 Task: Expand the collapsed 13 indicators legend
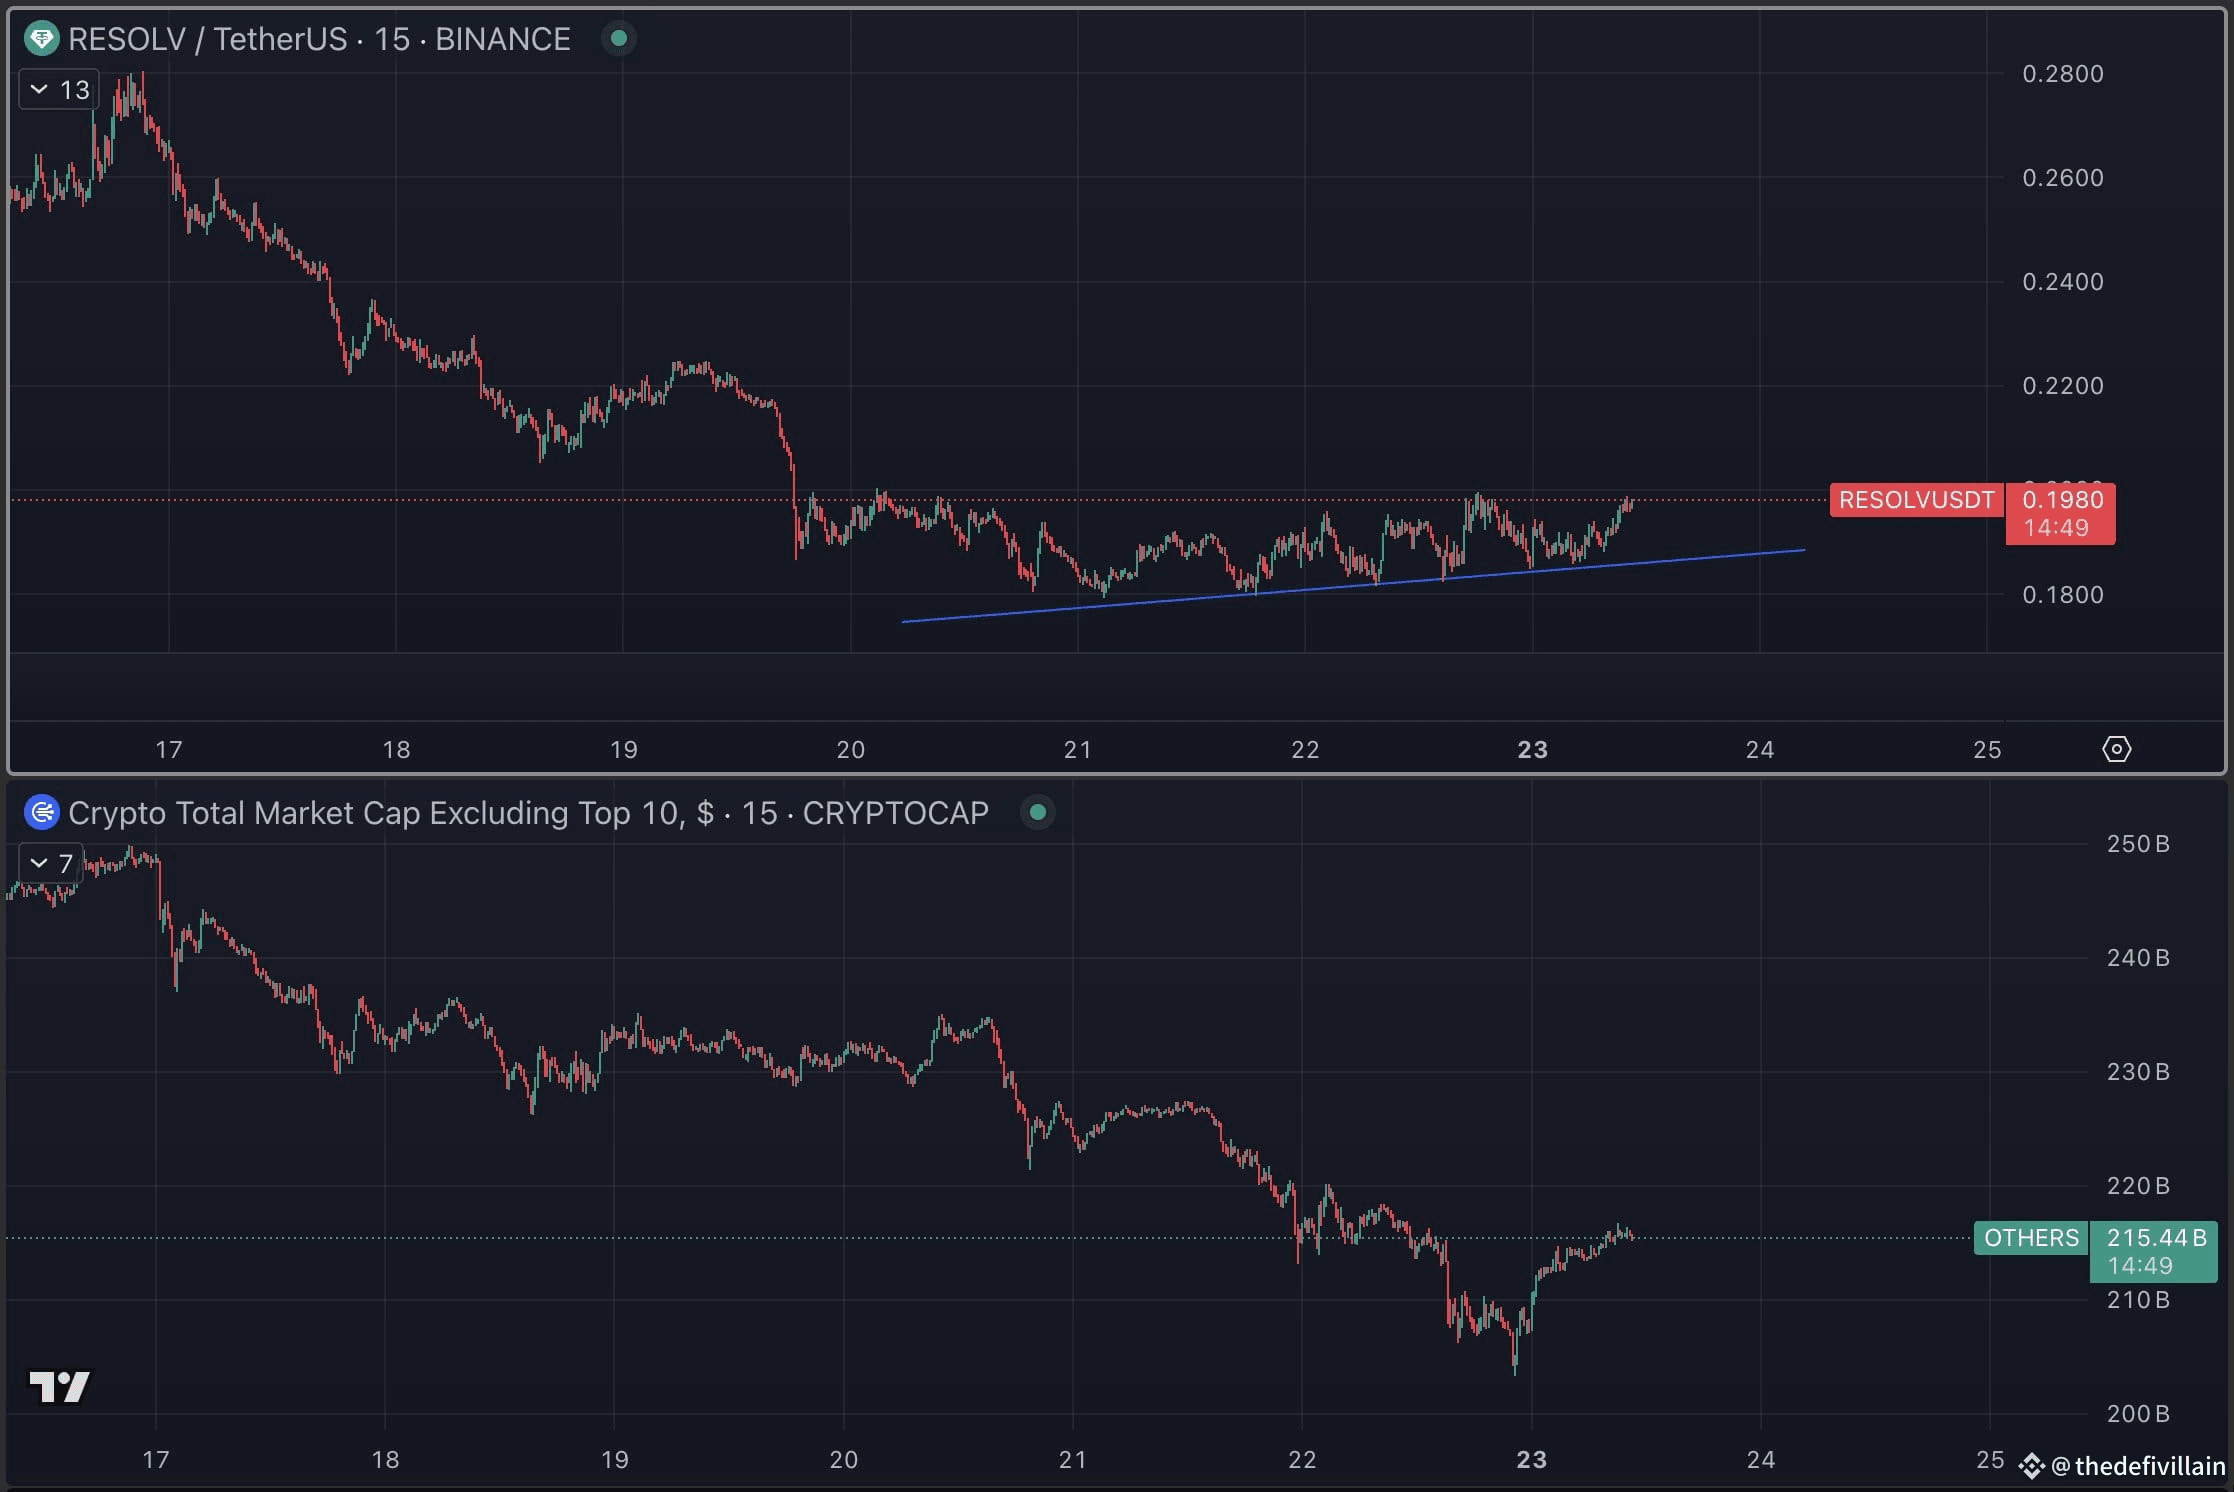click(59, 90)
